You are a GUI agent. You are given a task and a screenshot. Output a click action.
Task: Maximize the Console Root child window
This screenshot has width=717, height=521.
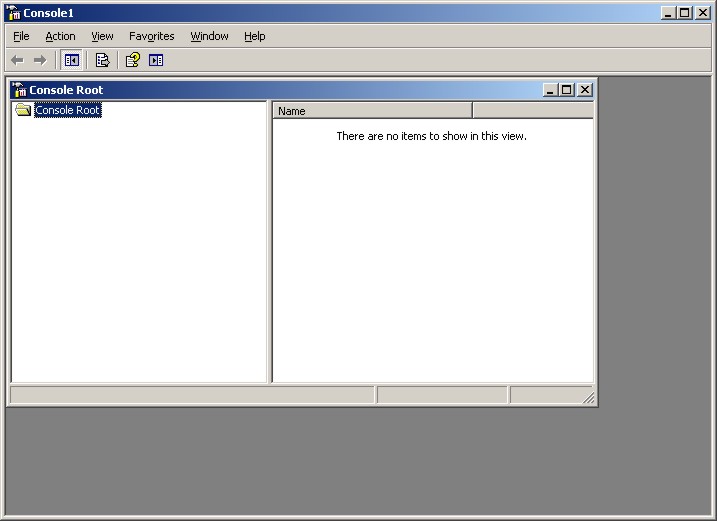pos(567,90)
